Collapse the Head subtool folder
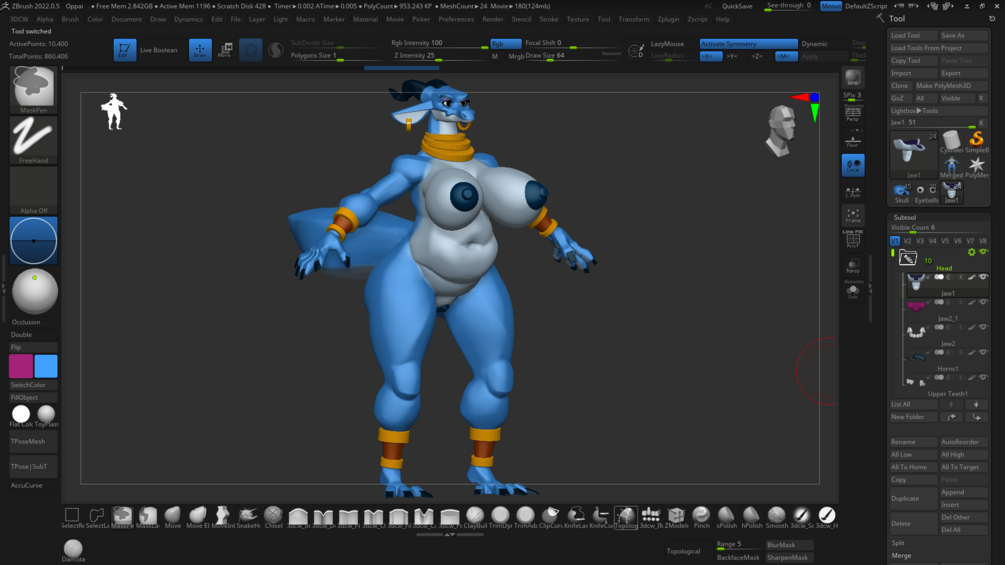1005x565 pixels. click(x=908, y=258)
